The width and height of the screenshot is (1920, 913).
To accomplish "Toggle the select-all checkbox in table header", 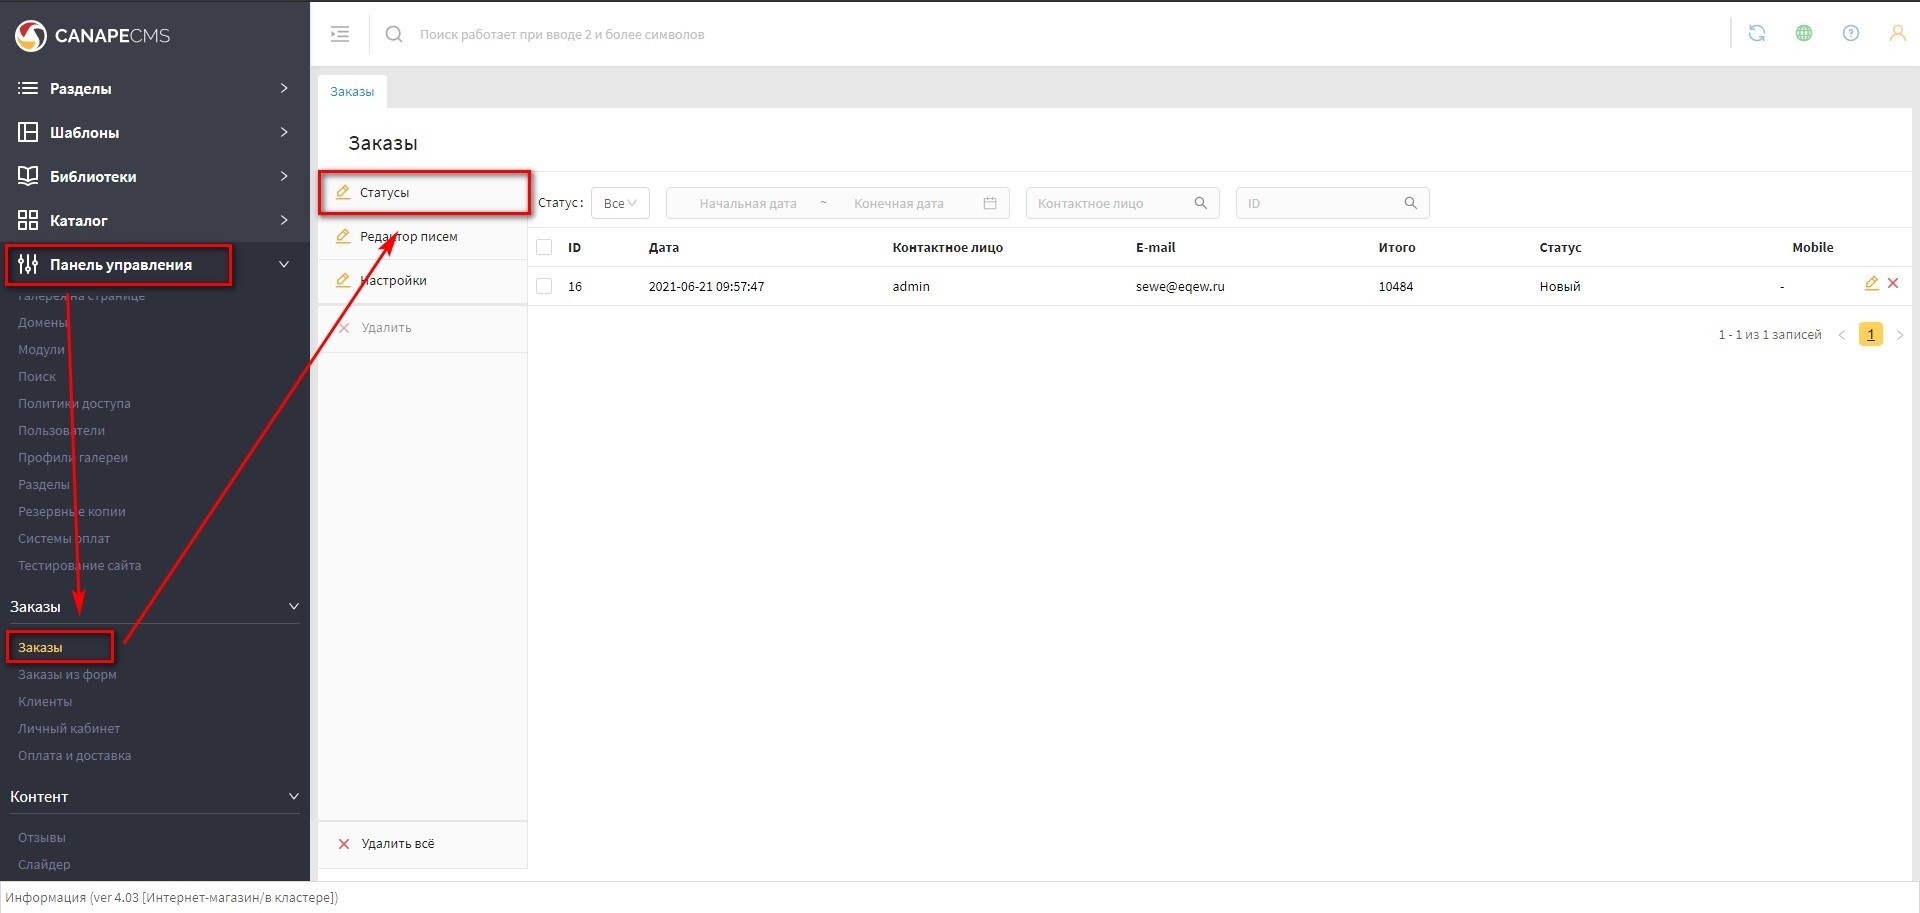I will 544,247.
